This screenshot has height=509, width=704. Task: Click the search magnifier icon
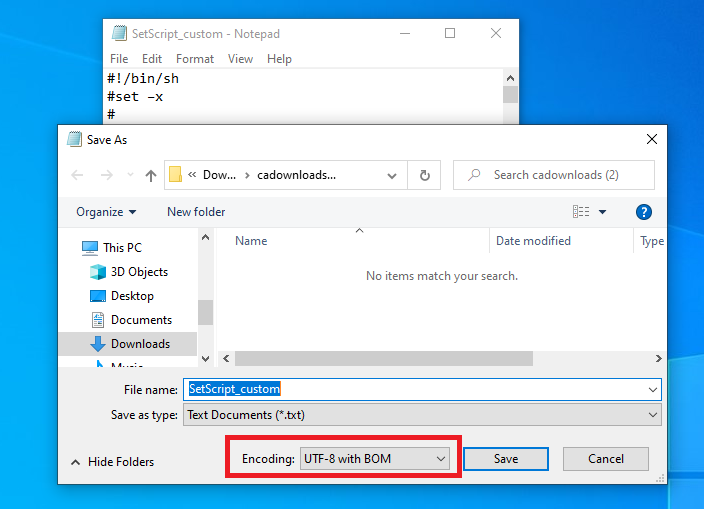(x=474, y=175)
